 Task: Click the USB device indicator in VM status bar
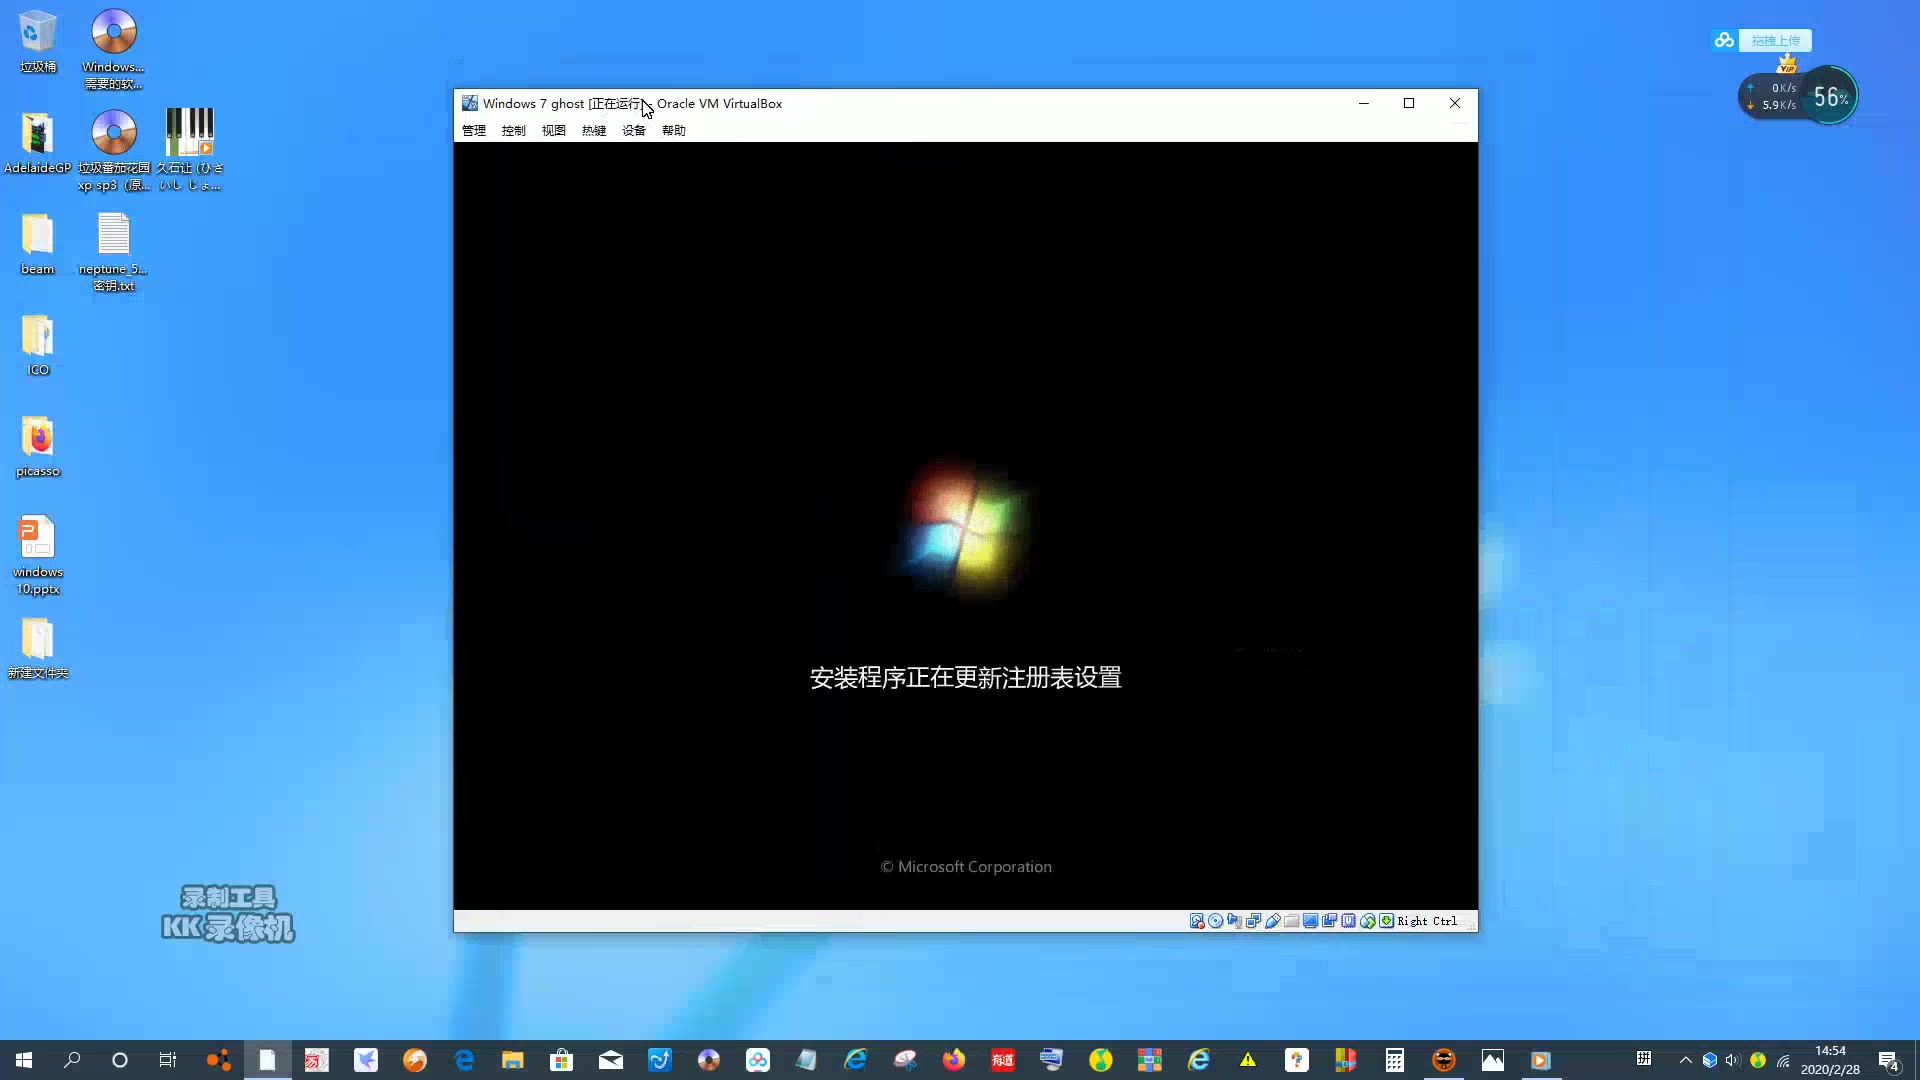(1272, 921)
